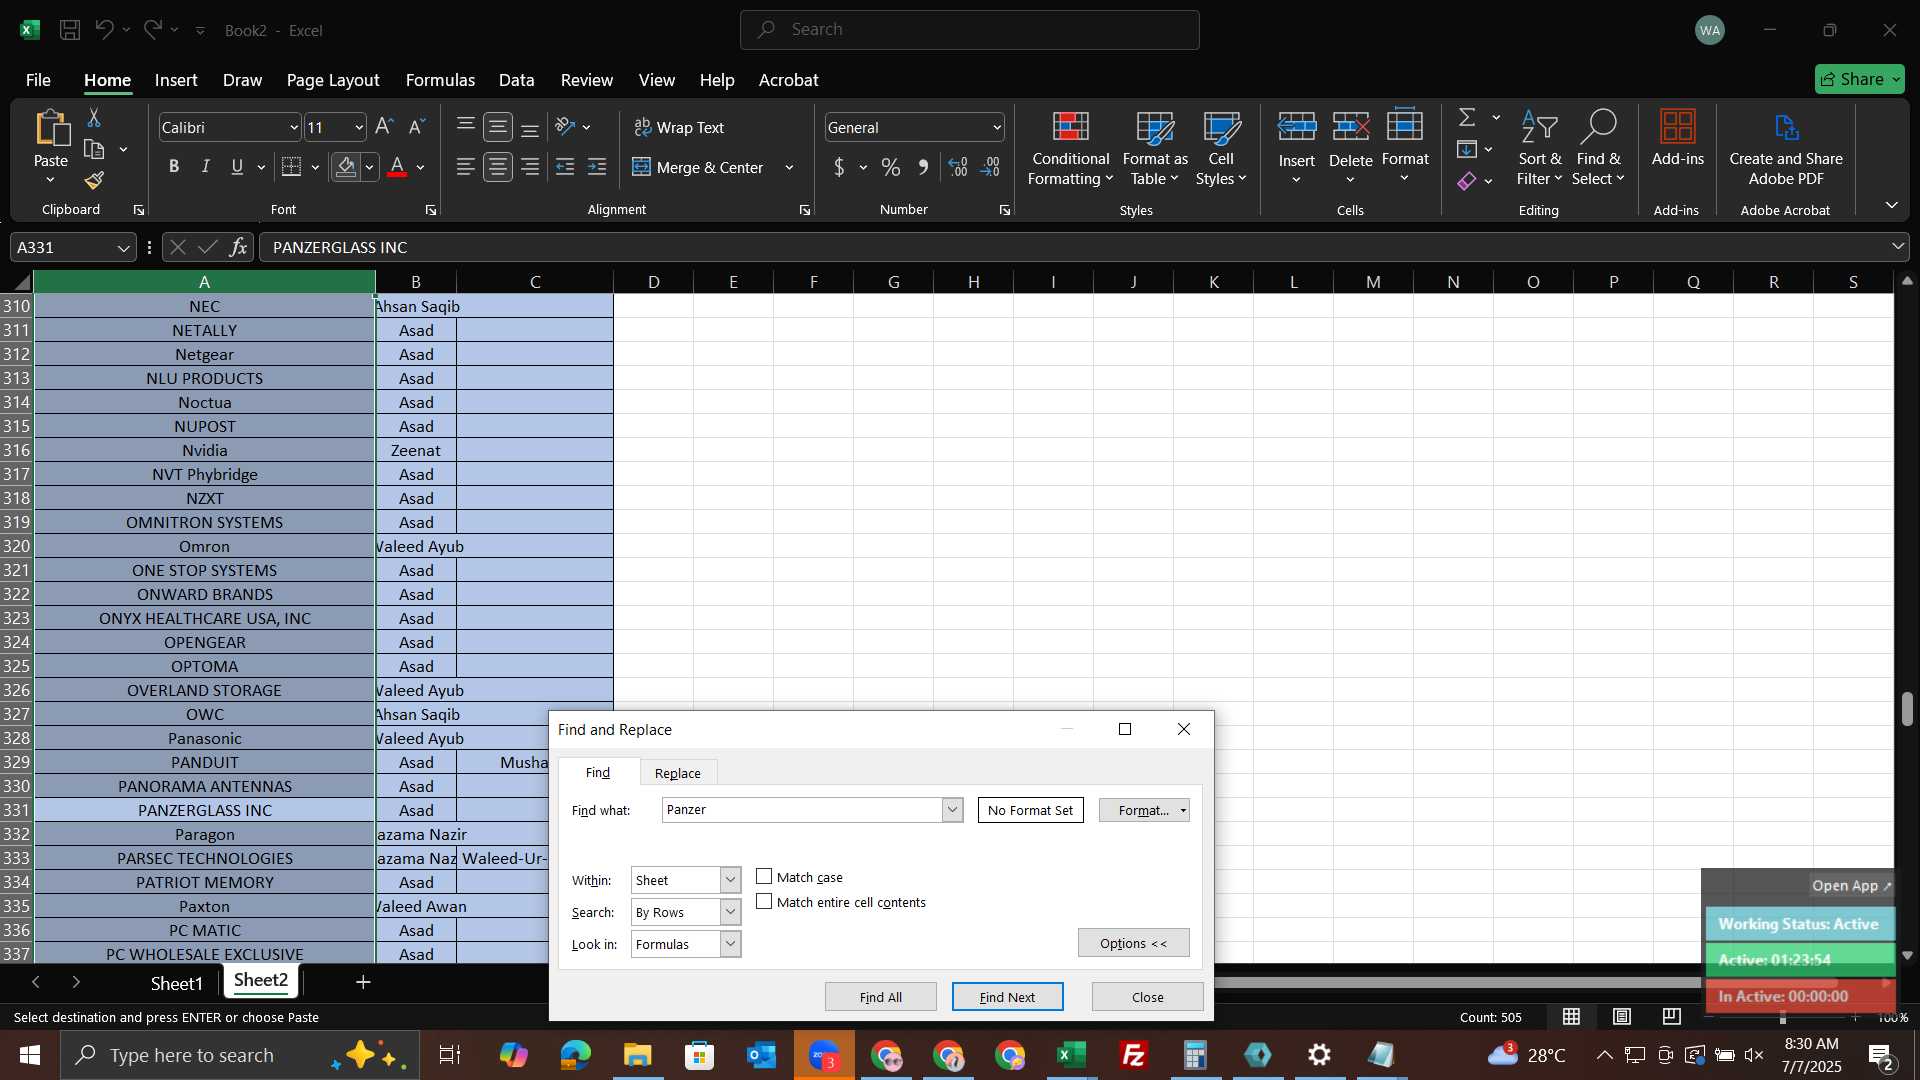Open the Data ribbon tab
Image resolution: width=1920 pixels, height=1080 pixels.
[516, 80]
